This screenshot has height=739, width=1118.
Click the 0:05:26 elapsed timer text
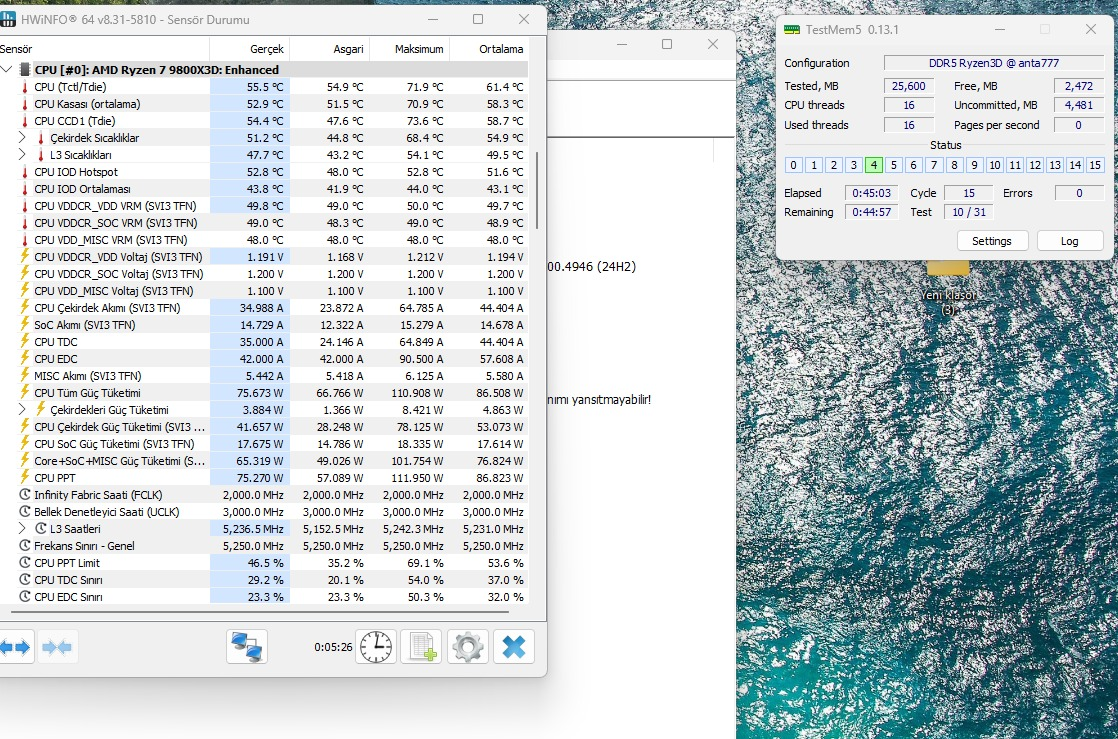(x=333, y=647)
